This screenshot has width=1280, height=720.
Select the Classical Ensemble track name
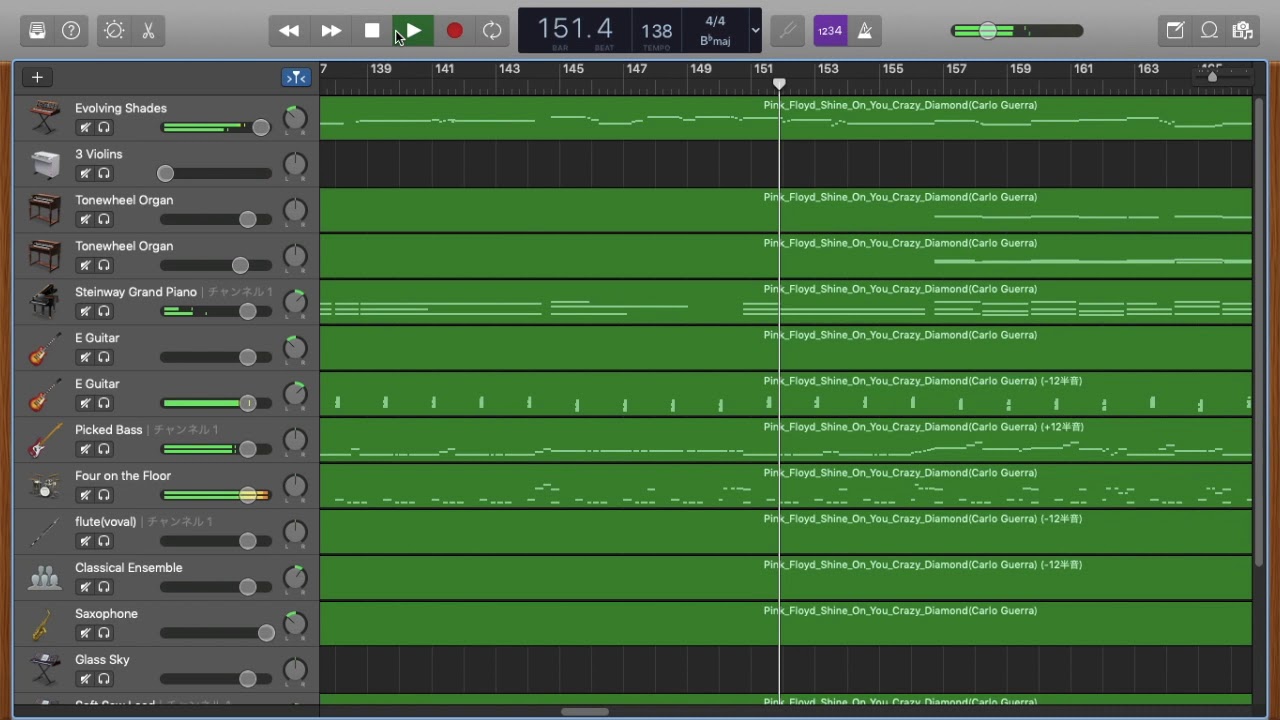(x=129, y=568)
